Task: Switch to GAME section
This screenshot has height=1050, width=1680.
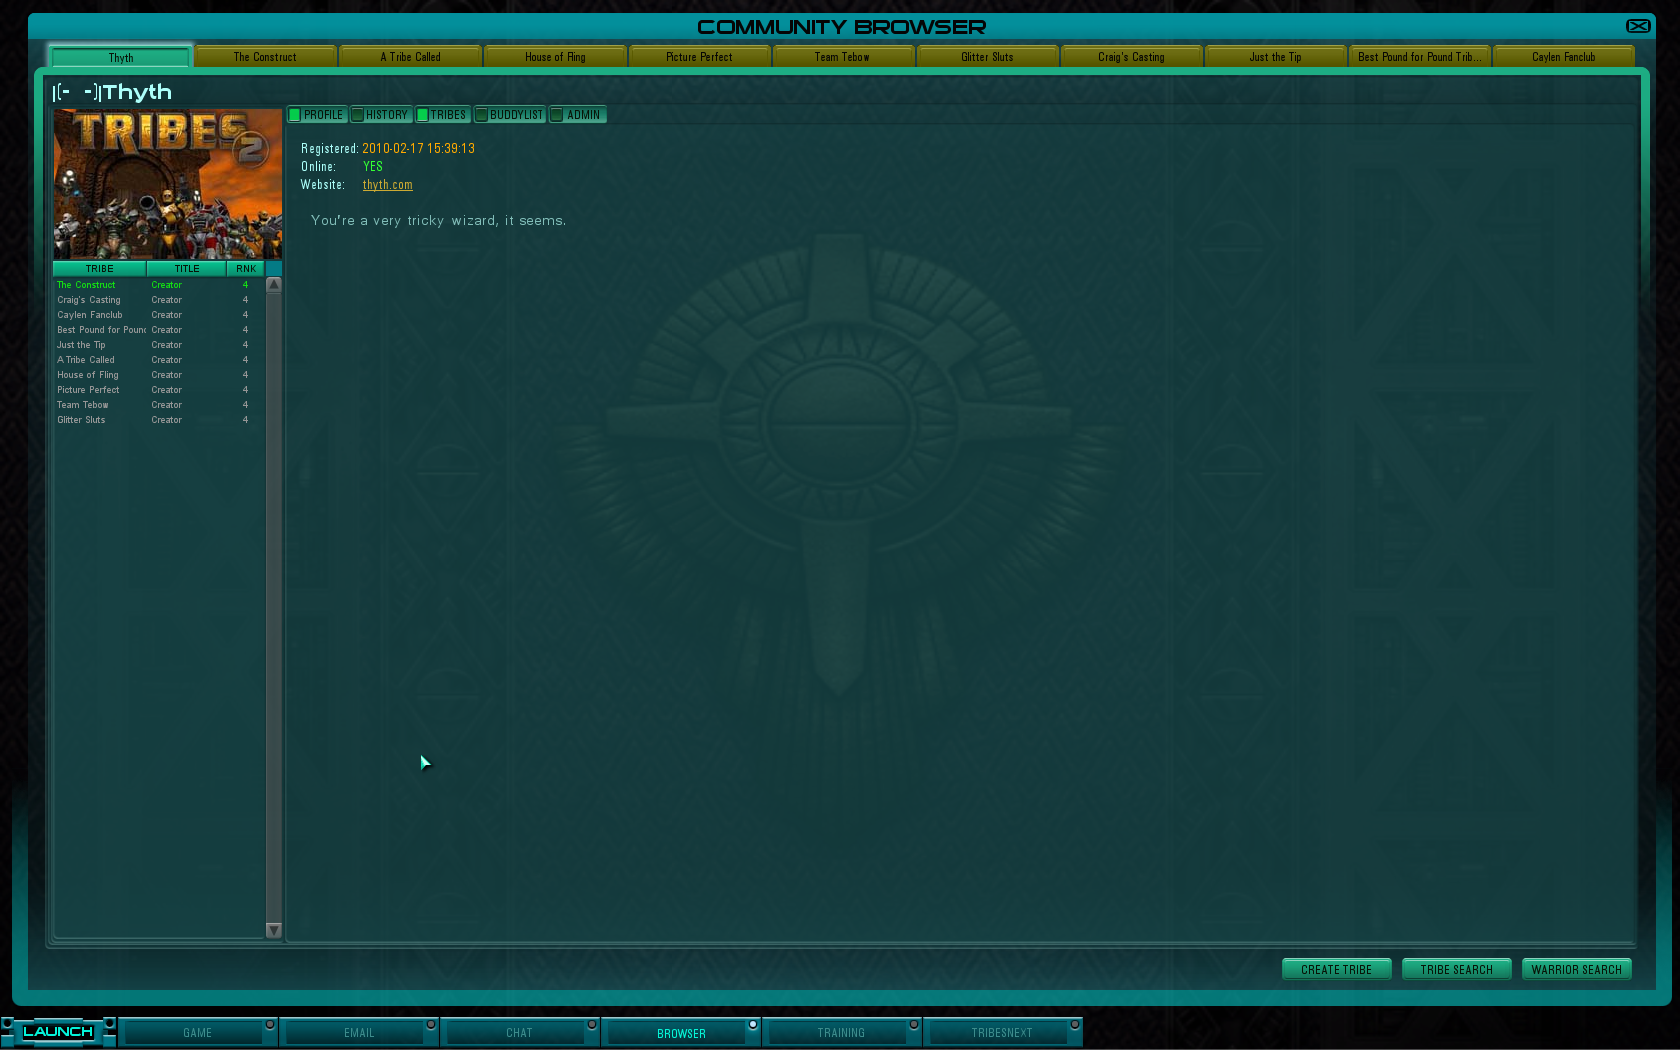Action: pos(197,1033)
